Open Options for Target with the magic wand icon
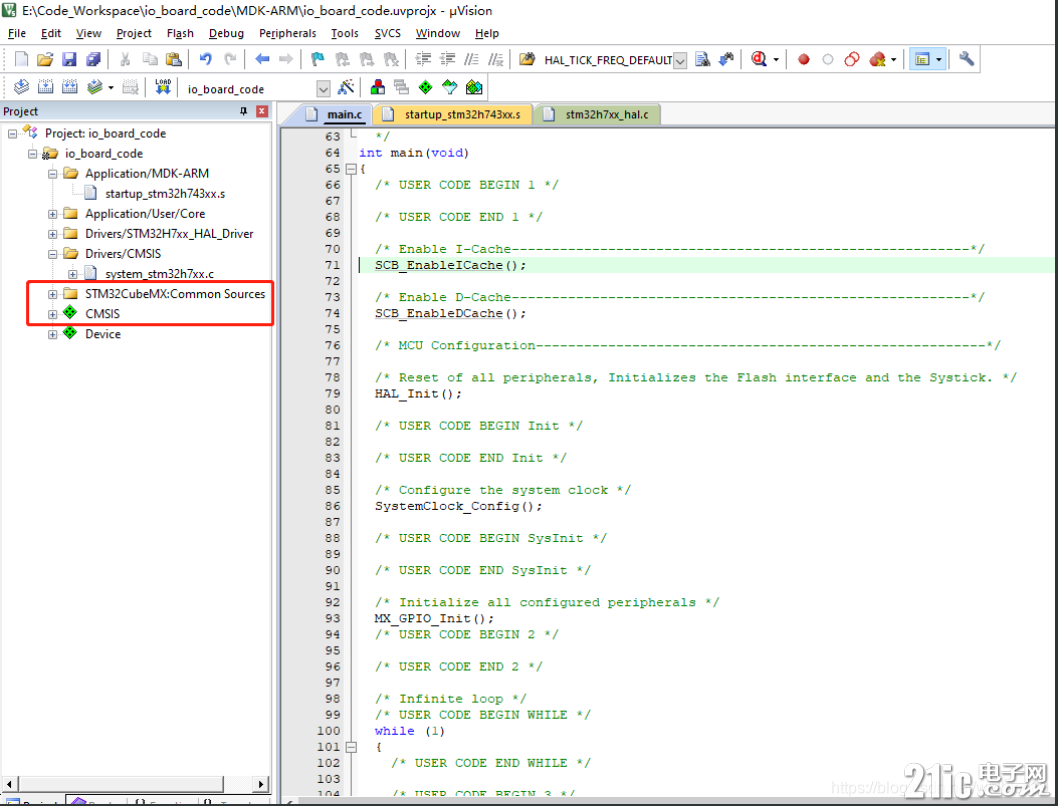The height and width of the screenshot is (806, 1058). (x=345, y=87)
